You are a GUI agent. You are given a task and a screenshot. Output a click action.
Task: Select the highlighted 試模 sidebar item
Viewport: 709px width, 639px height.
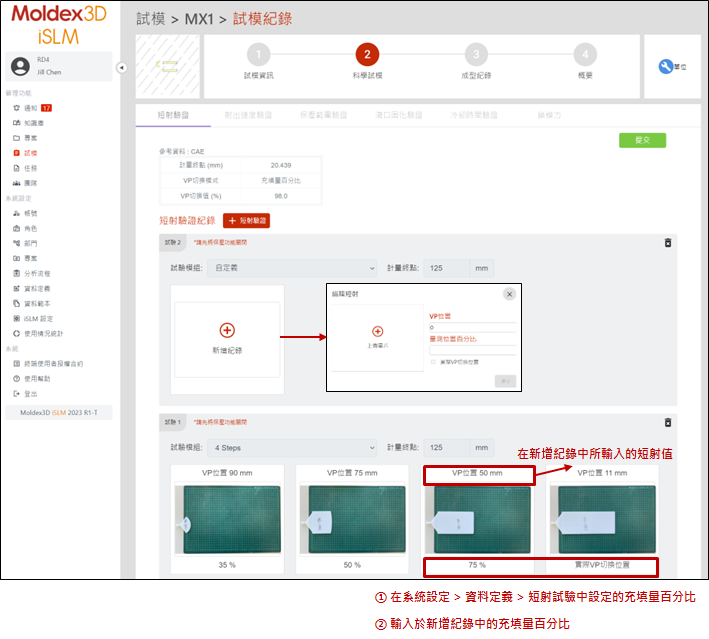click(x=25, y=153)
